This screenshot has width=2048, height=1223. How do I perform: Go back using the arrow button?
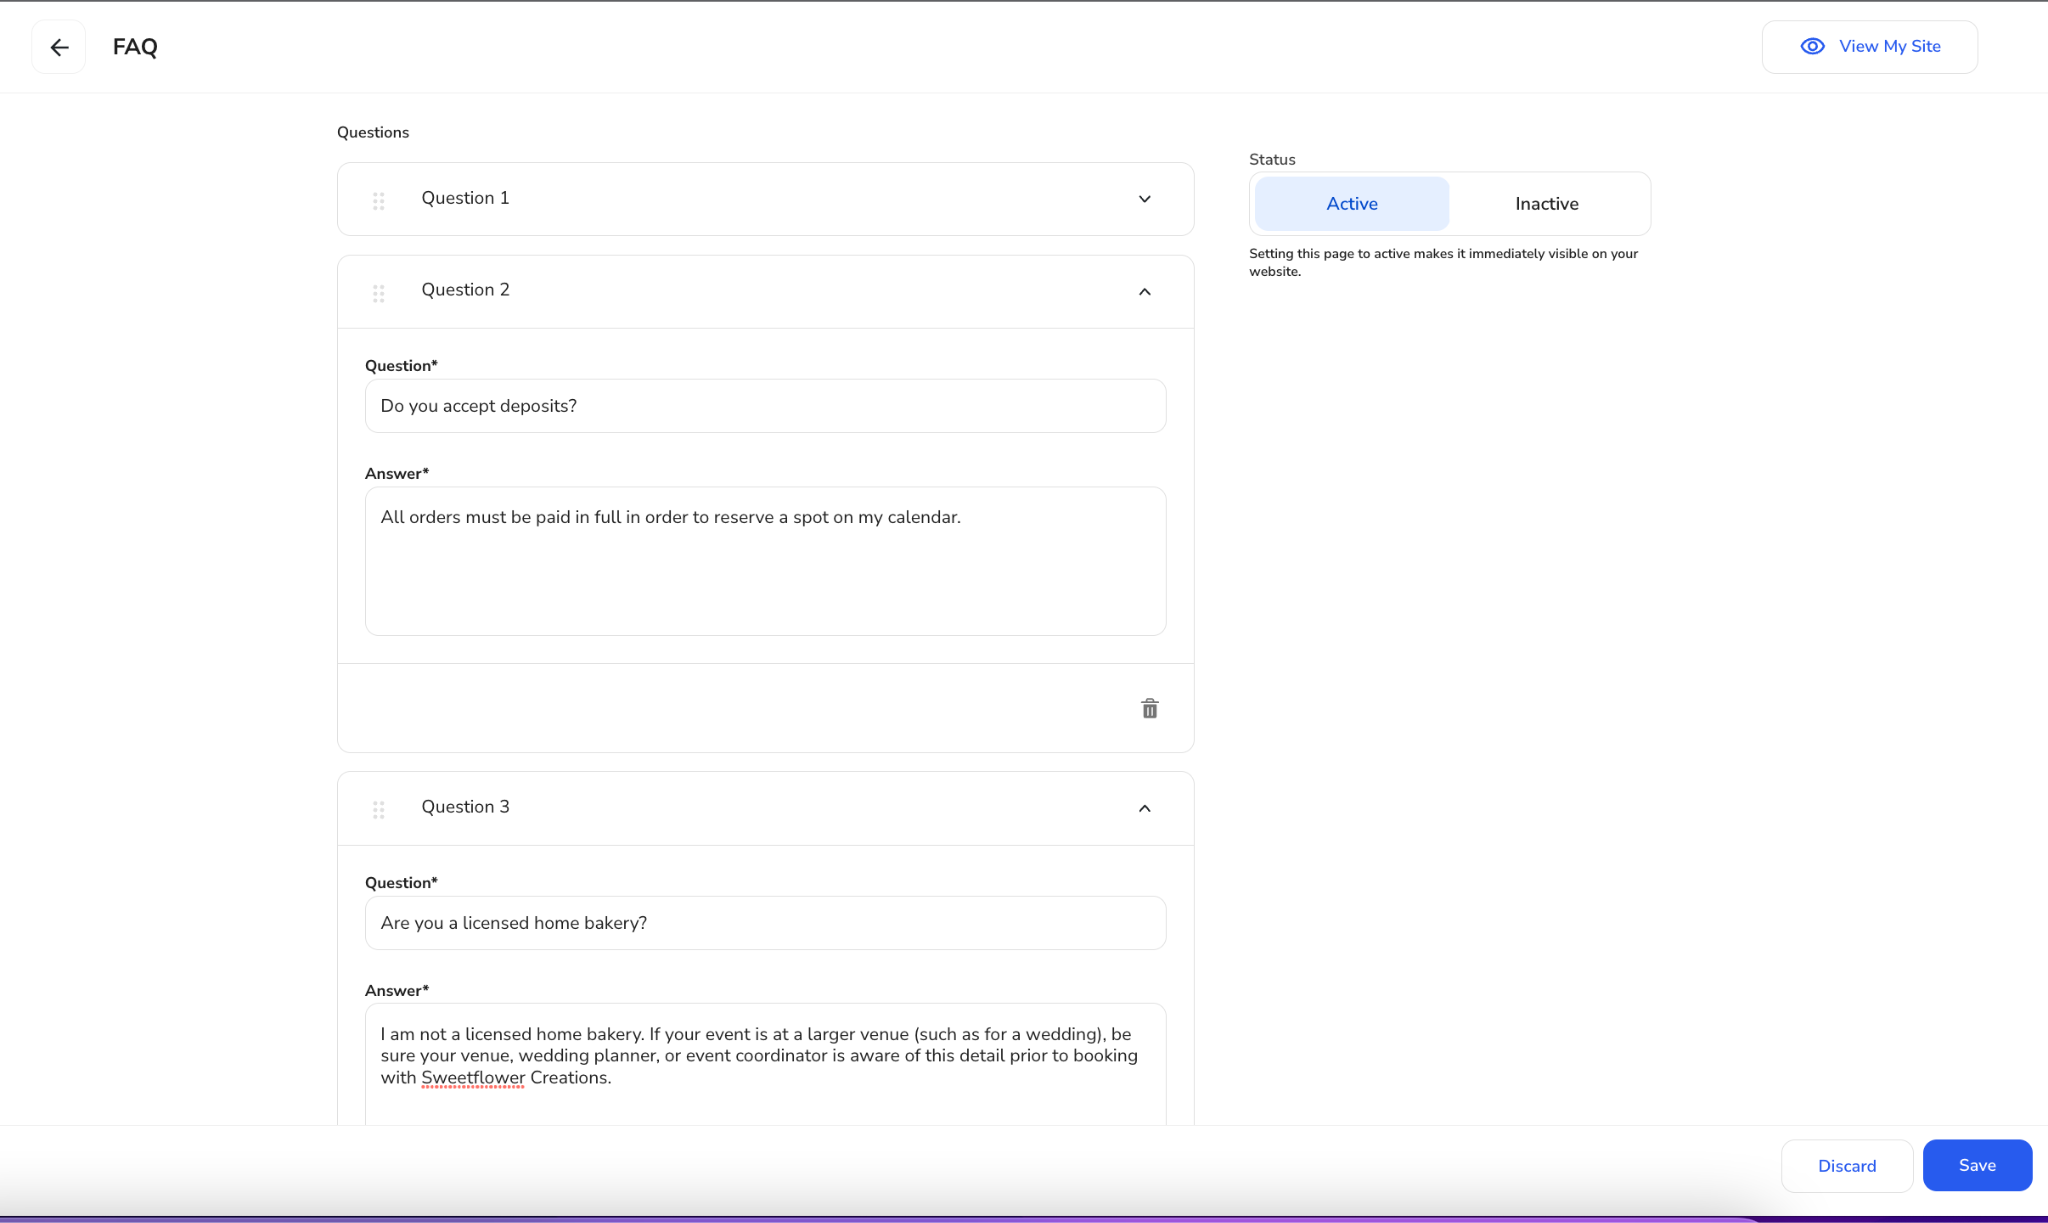pyautogui.click(x=59, y=47)
